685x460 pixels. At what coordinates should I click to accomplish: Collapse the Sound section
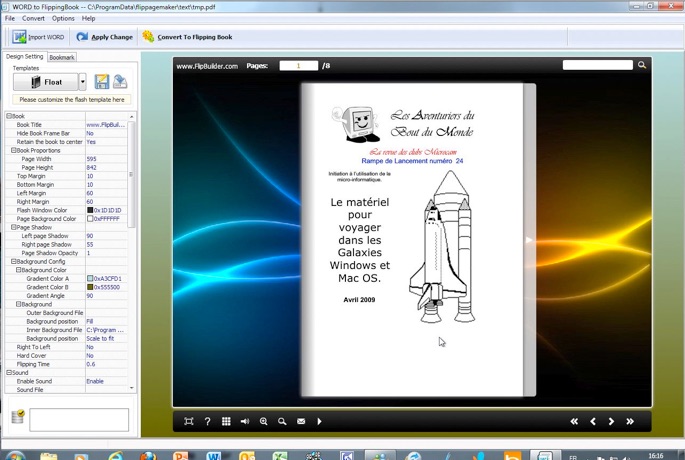[x=9, y=373]
